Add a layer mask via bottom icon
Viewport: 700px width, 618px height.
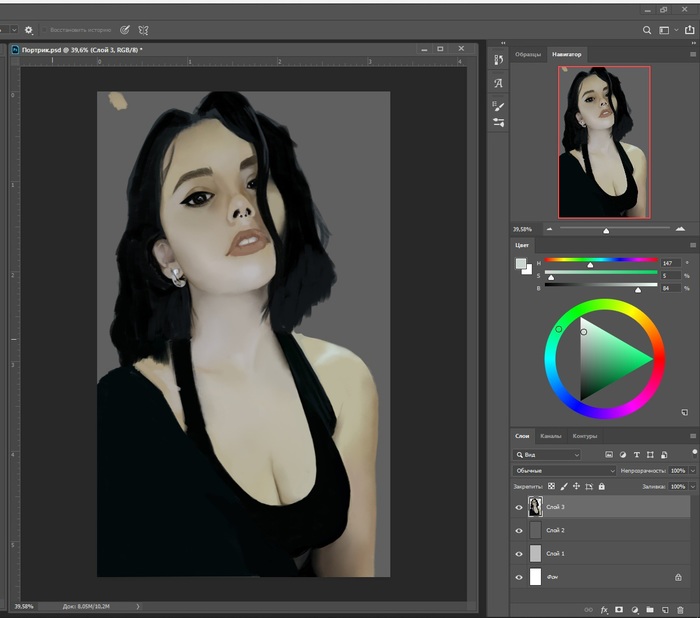point(619,609)
